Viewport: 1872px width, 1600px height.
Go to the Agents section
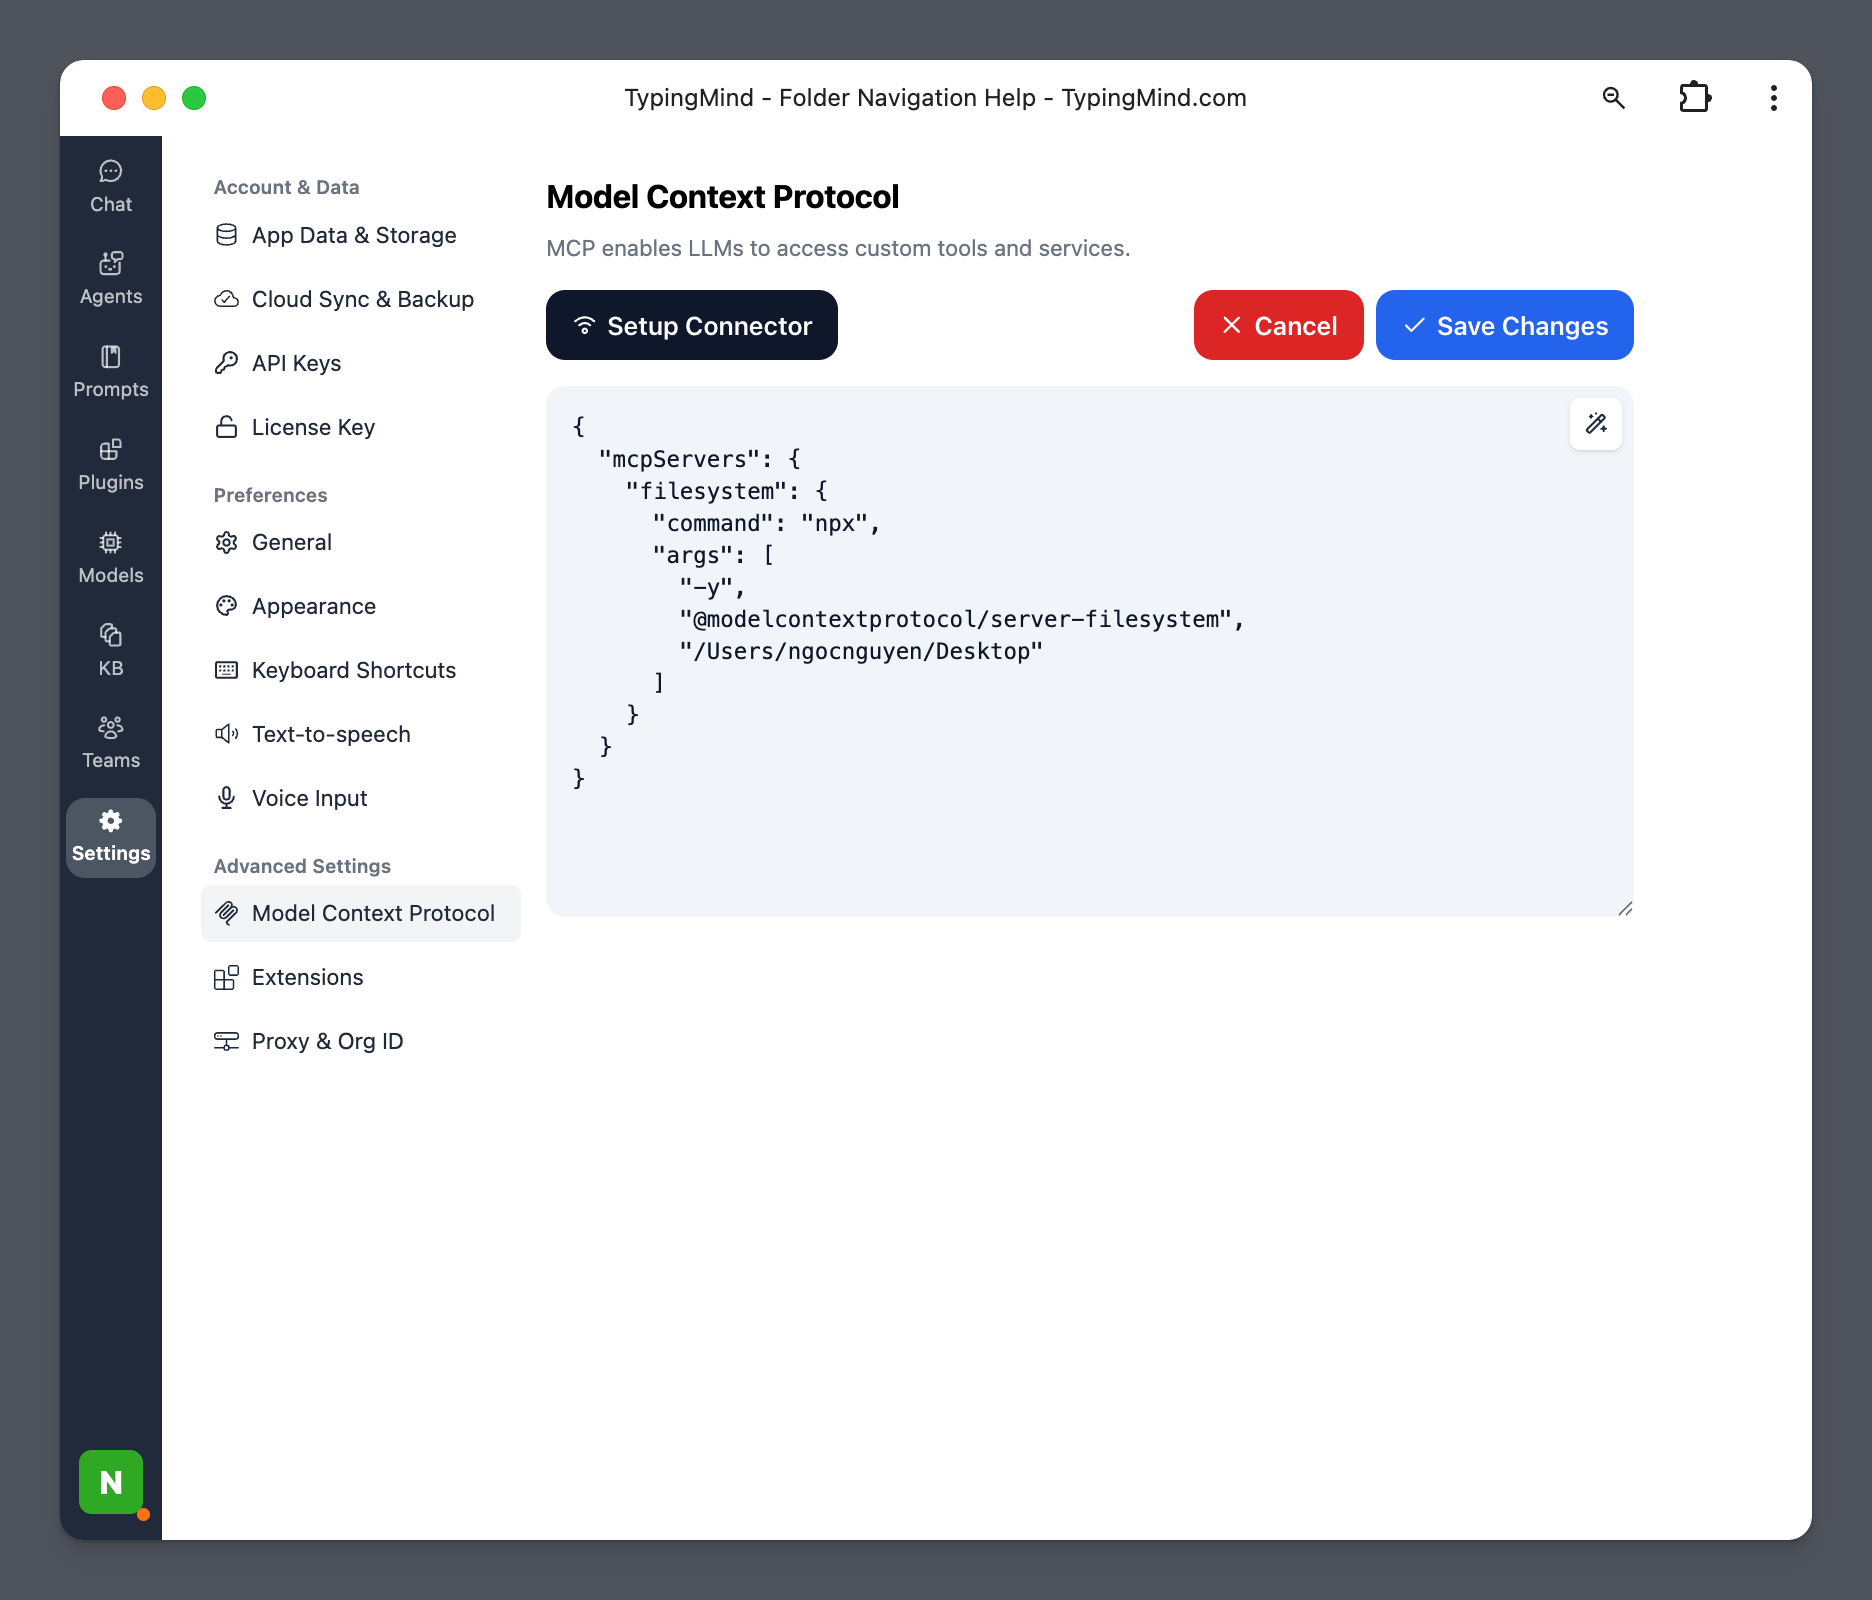click(x=111, y=279)
